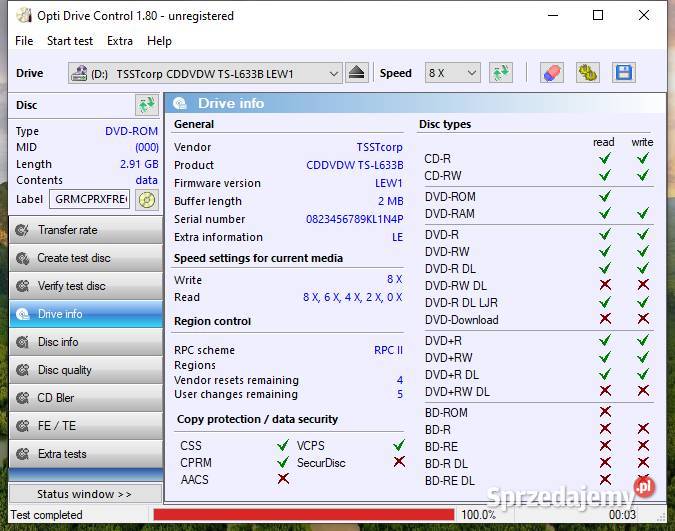Viewport: 675px width, 531px height.
Task: Click the firmware version LEW1
Action: [388, 183]
